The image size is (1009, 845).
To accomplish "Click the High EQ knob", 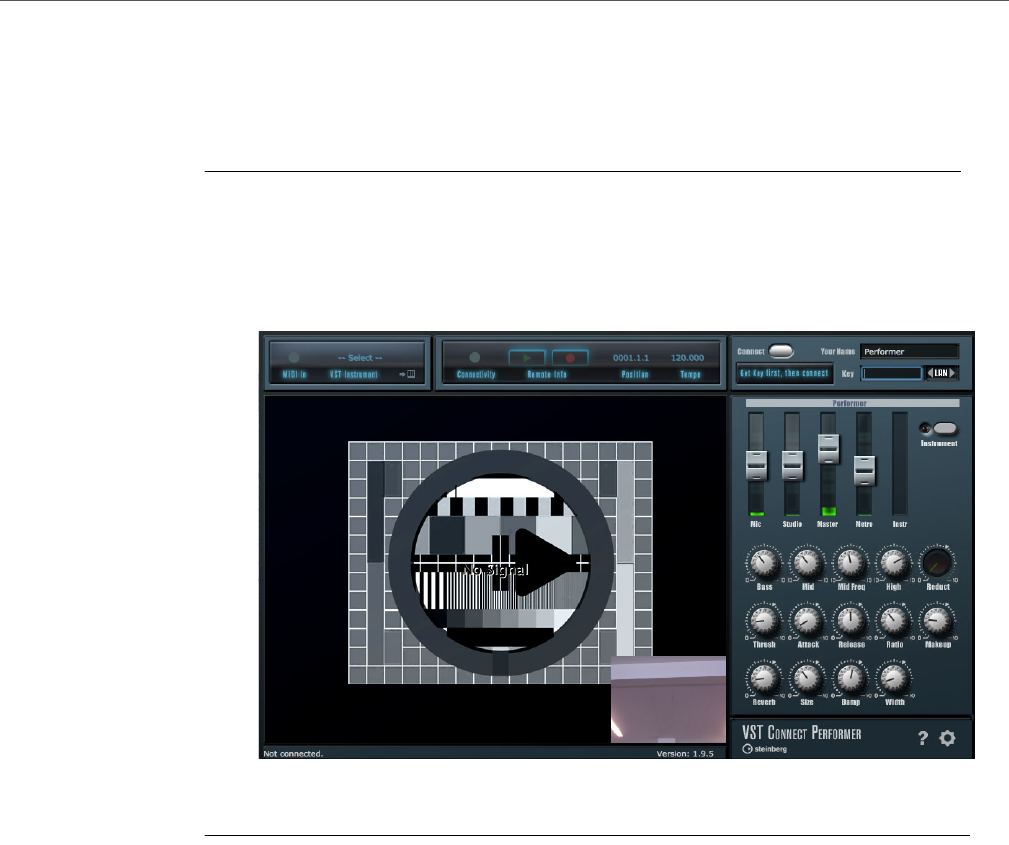I will 894,564.
